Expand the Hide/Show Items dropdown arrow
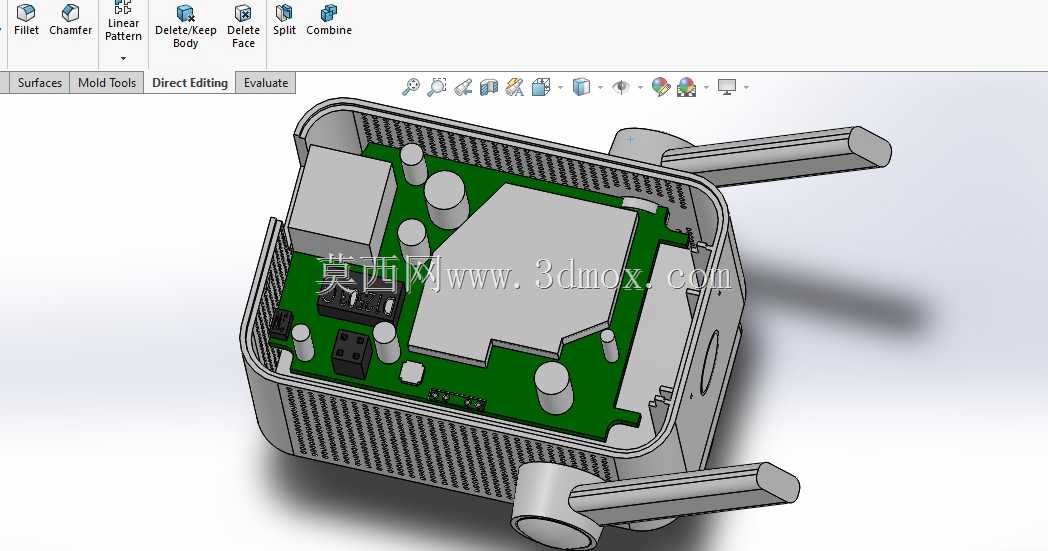The height and width of the screenshot is (551, 1048). tap(640, 87)
